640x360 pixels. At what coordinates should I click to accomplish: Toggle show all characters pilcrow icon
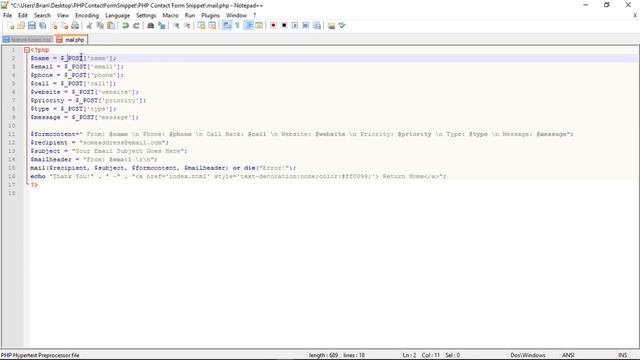point(237,26)
